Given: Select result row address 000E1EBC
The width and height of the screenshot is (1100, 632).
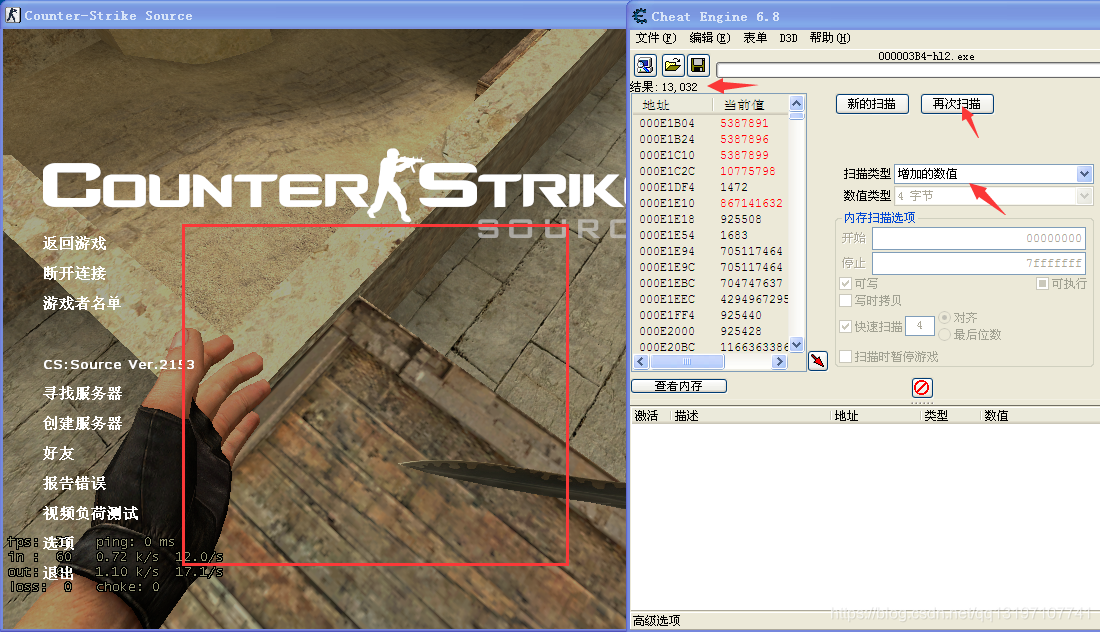Looking at the screenshot, I should point(711,283).
